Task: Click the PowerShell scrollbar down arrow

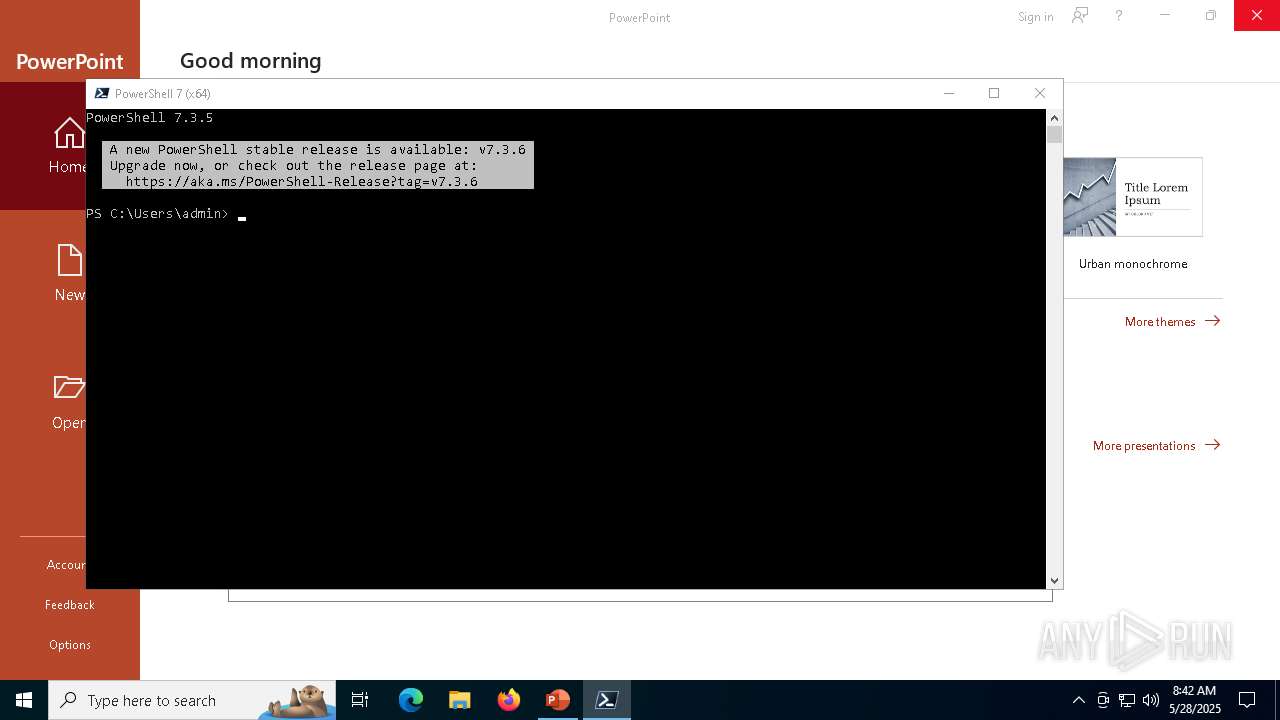Action: [x=1054, y=580]
